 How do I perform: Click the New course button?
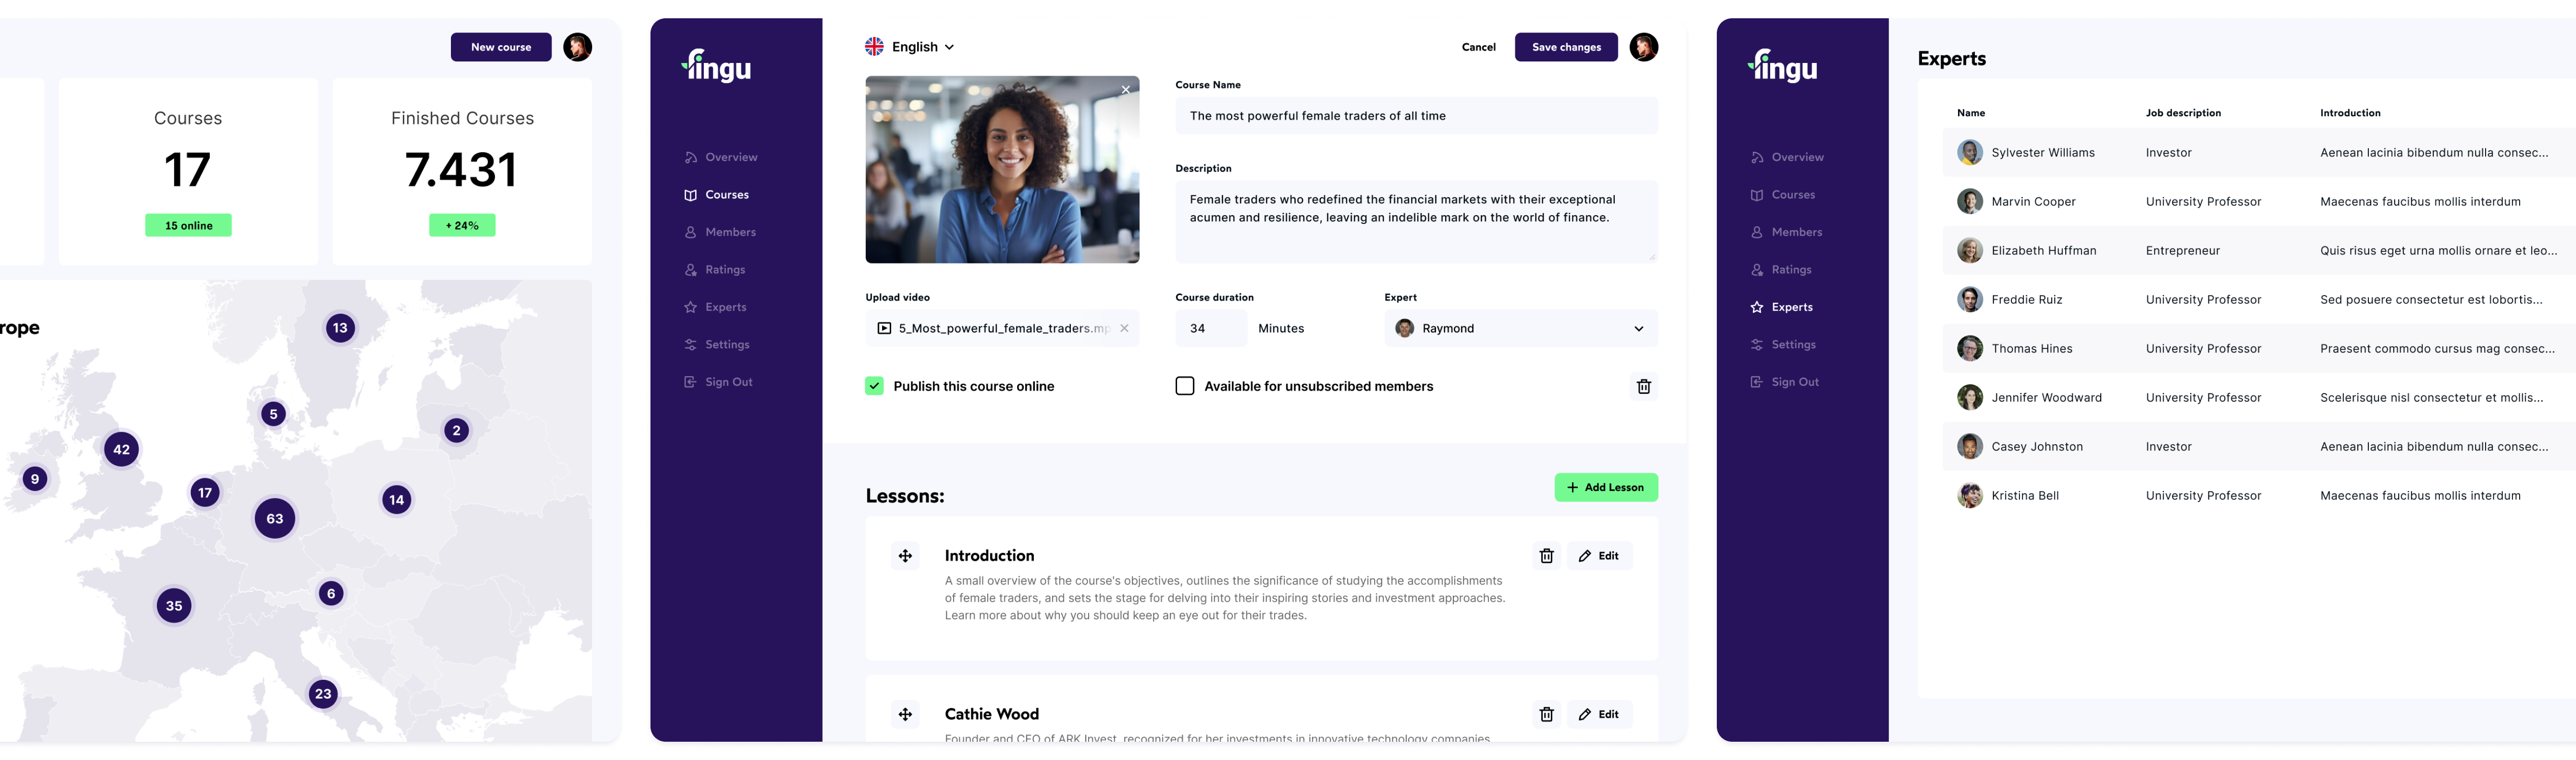[x=501, y=47]
